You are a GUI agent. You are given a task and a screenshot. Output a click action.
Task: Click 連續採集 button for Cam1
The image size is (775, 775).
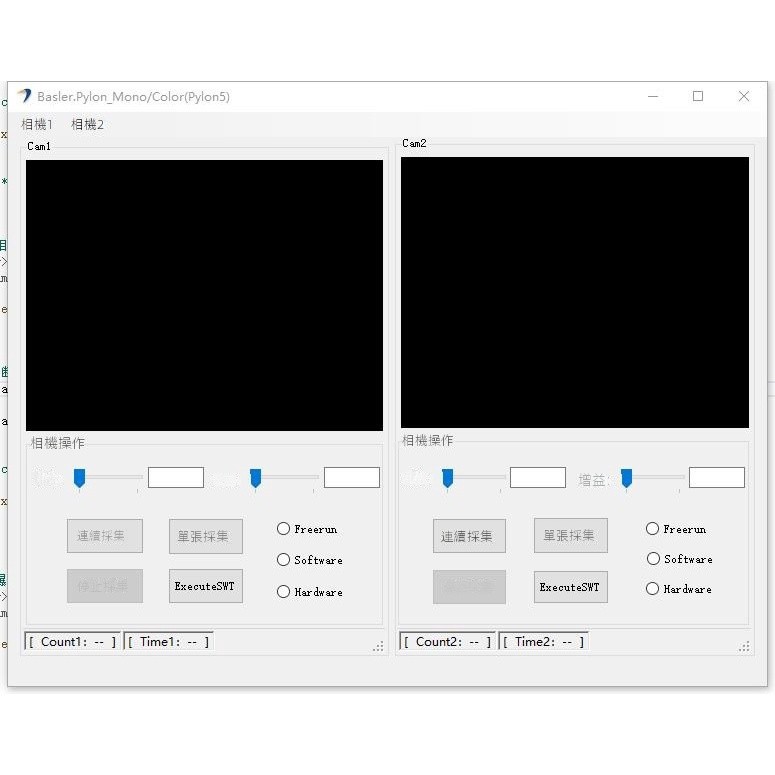tap(104, 536)
